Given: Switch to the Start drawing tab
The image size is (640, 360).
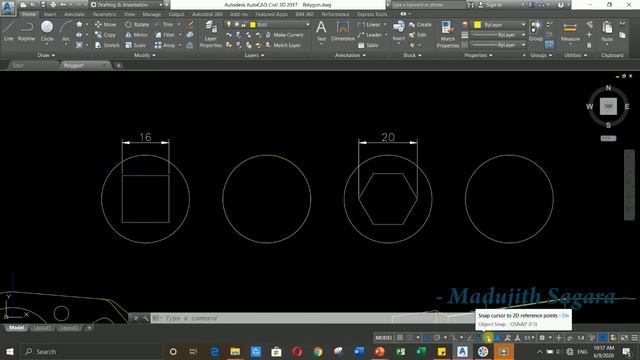Looking at the screenshot, I should point(18,65).
